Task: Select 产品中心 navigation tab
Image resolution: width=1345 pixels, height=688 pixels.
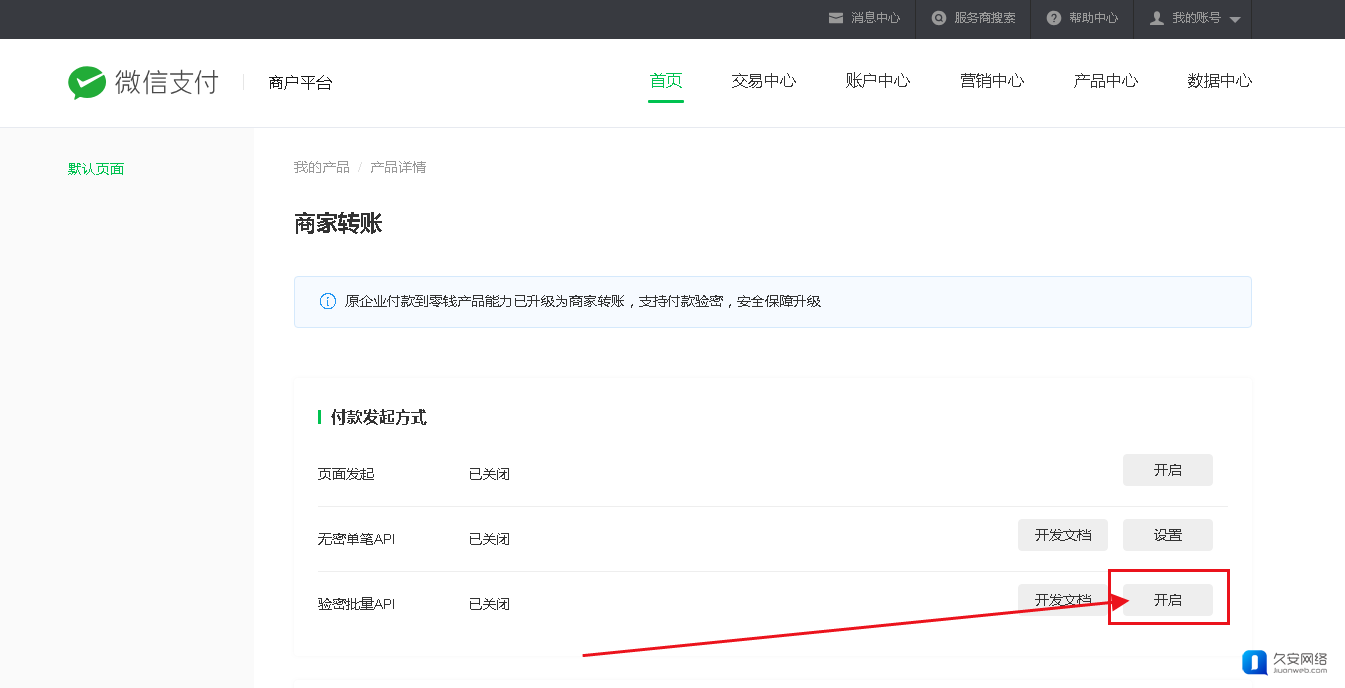Action: (1106, 81)
